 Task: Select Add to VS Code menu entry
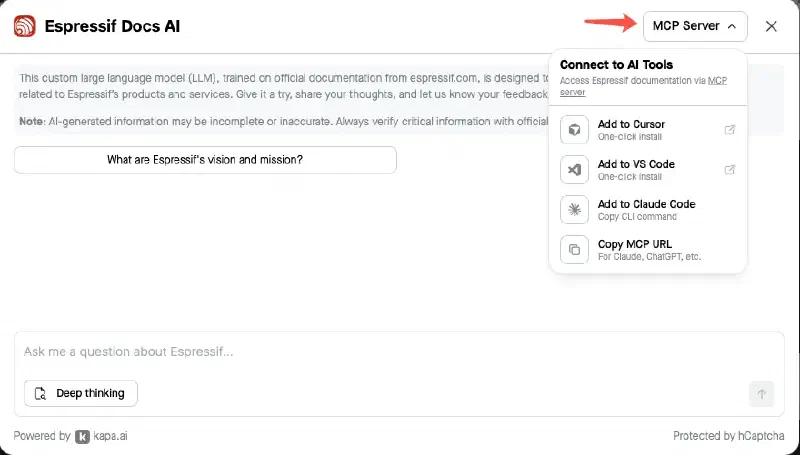coord(648,170)
